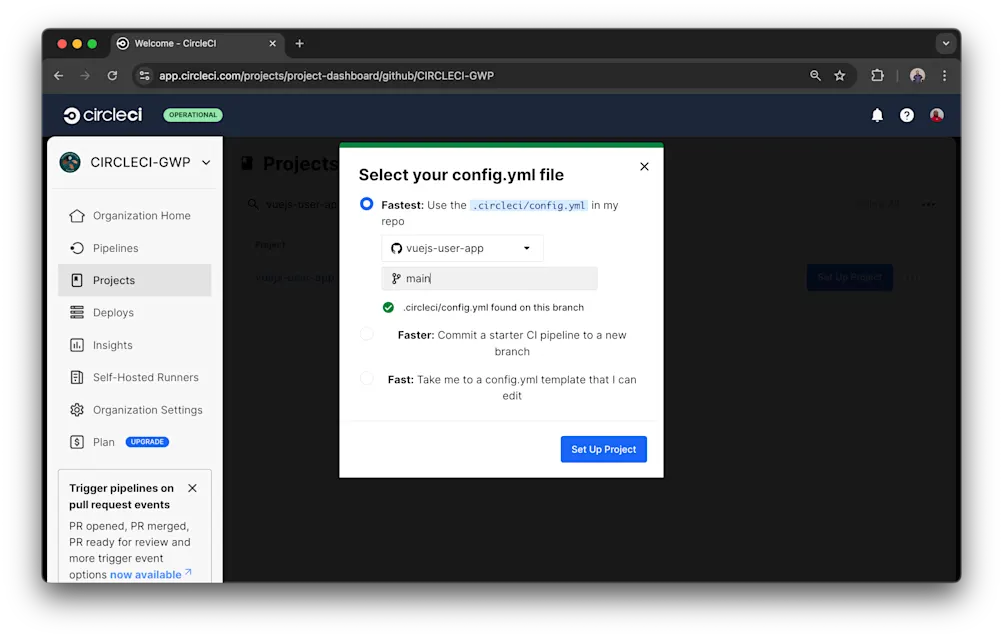Viewport: 1003px width, 638px height.
Task: Select the Fast config.yml template option
Action: 367,378
